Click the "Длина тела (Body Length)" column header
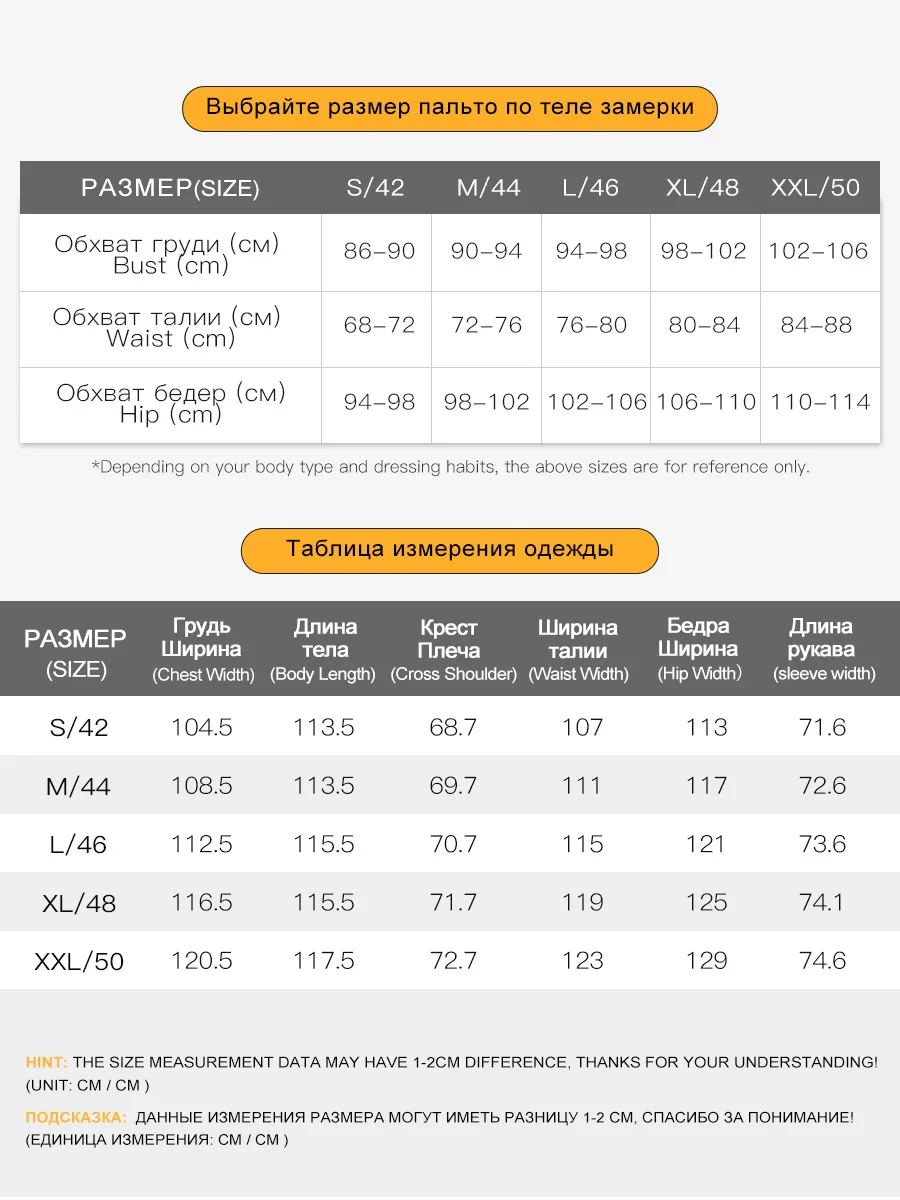 pos(323,649)
